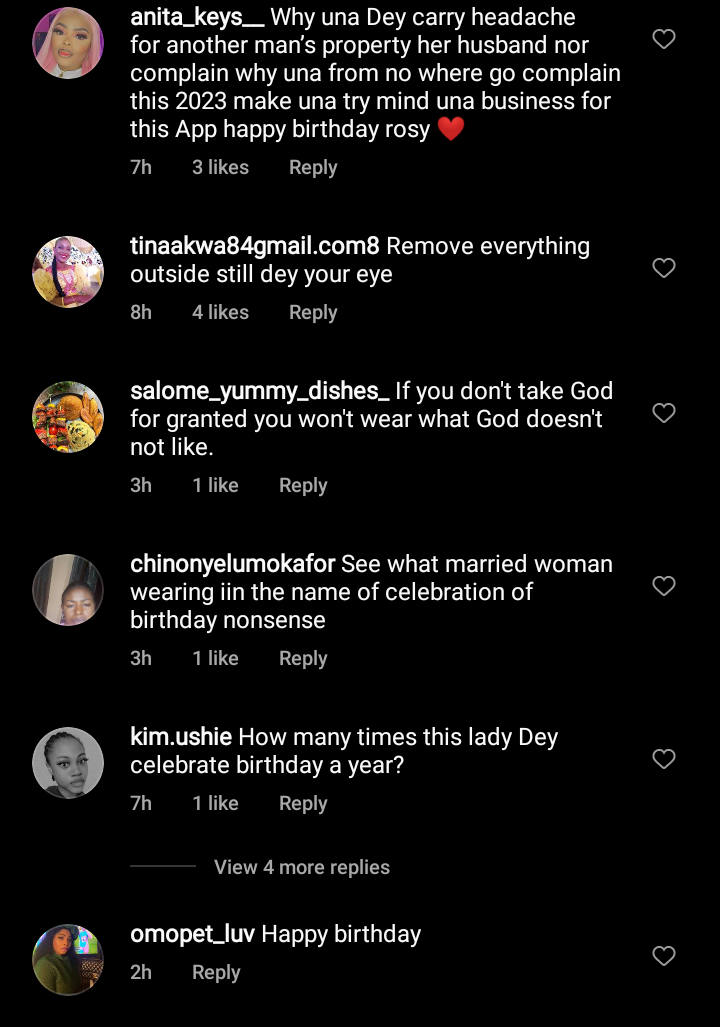
Task: Open kim.ushie's profile avatar
Action: pos(68,763)
